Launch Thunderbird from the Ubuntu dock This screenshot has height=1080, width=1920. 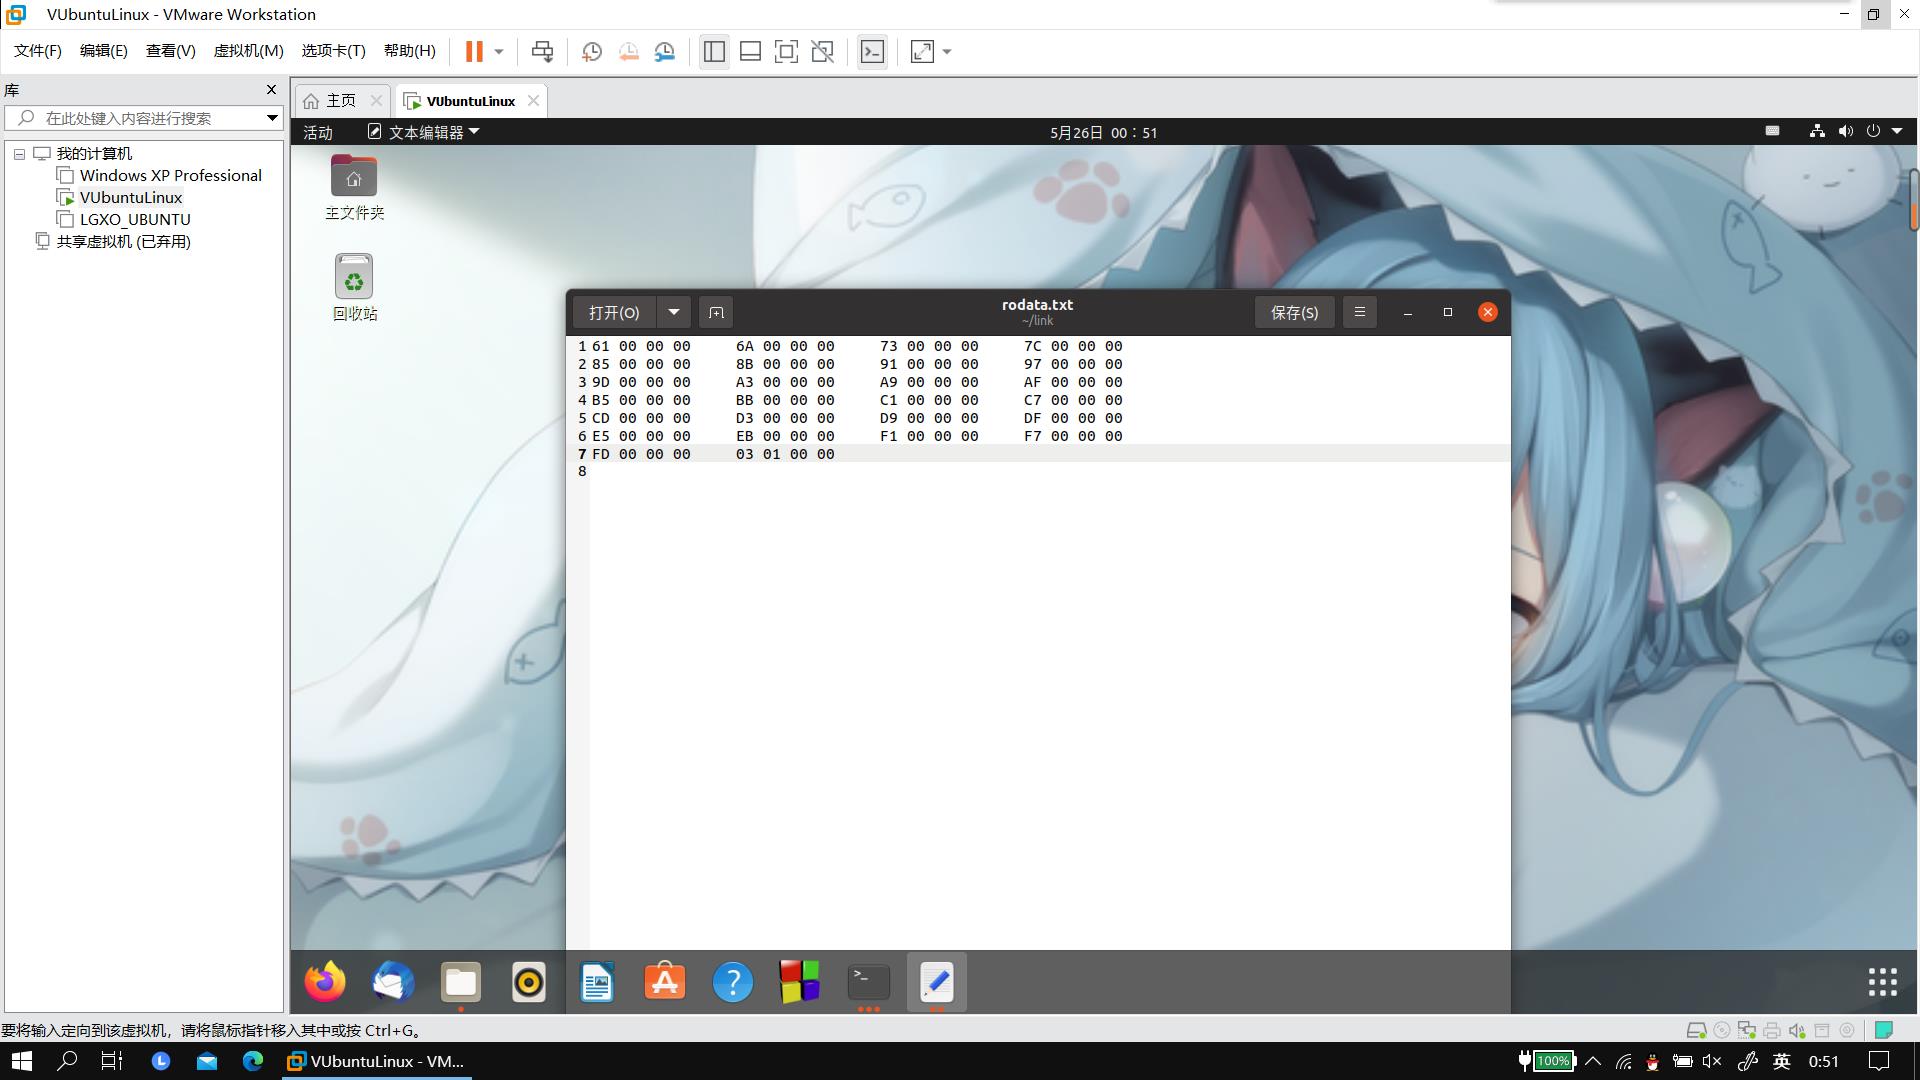[x=393, y=982]
